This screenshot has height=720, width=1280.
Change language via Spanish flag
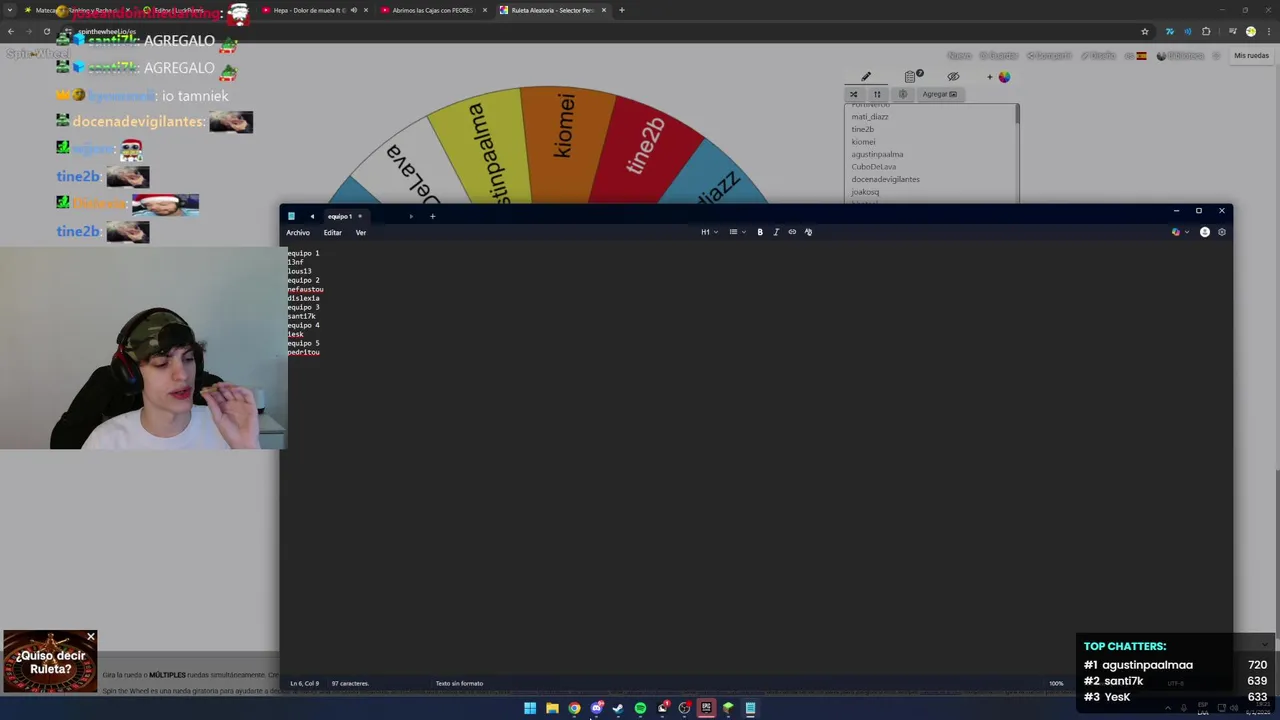point(1141,56)
